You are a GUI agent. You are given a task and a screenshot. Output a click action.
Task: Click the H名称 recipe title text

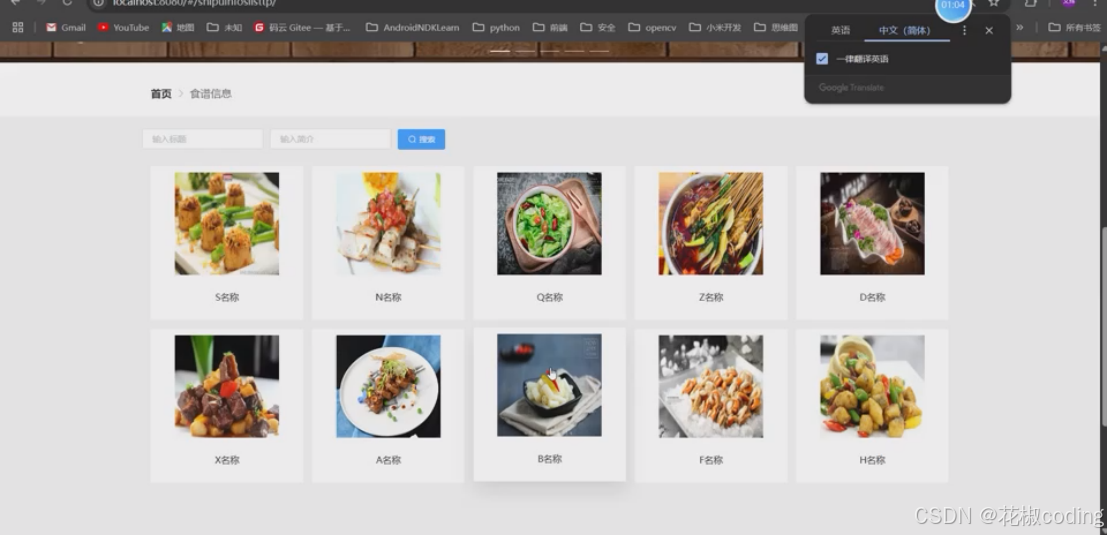pos(872,460)
